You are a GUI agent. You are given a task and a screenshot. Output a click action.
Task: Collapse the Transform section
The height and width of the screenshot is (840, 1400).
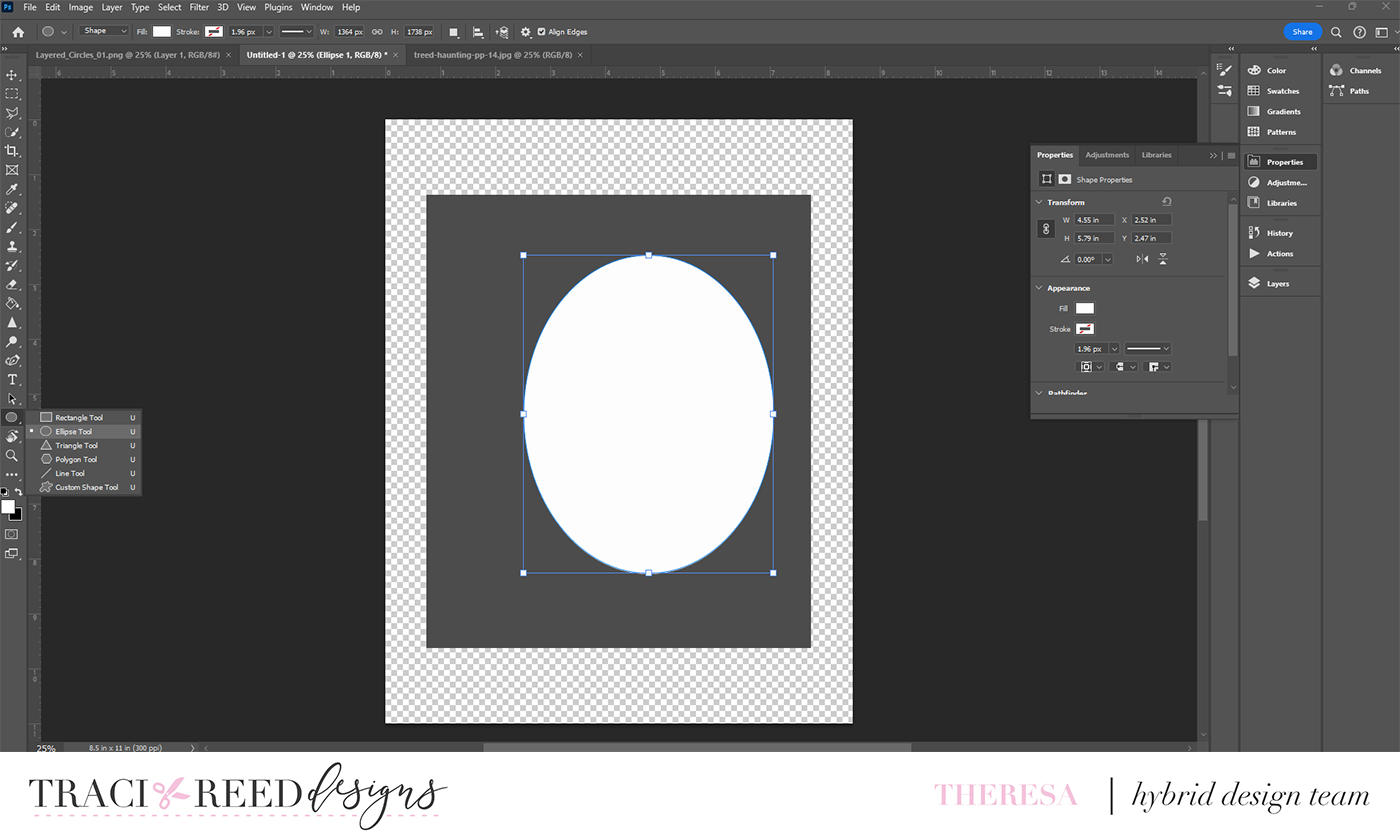click(1038, 201)
